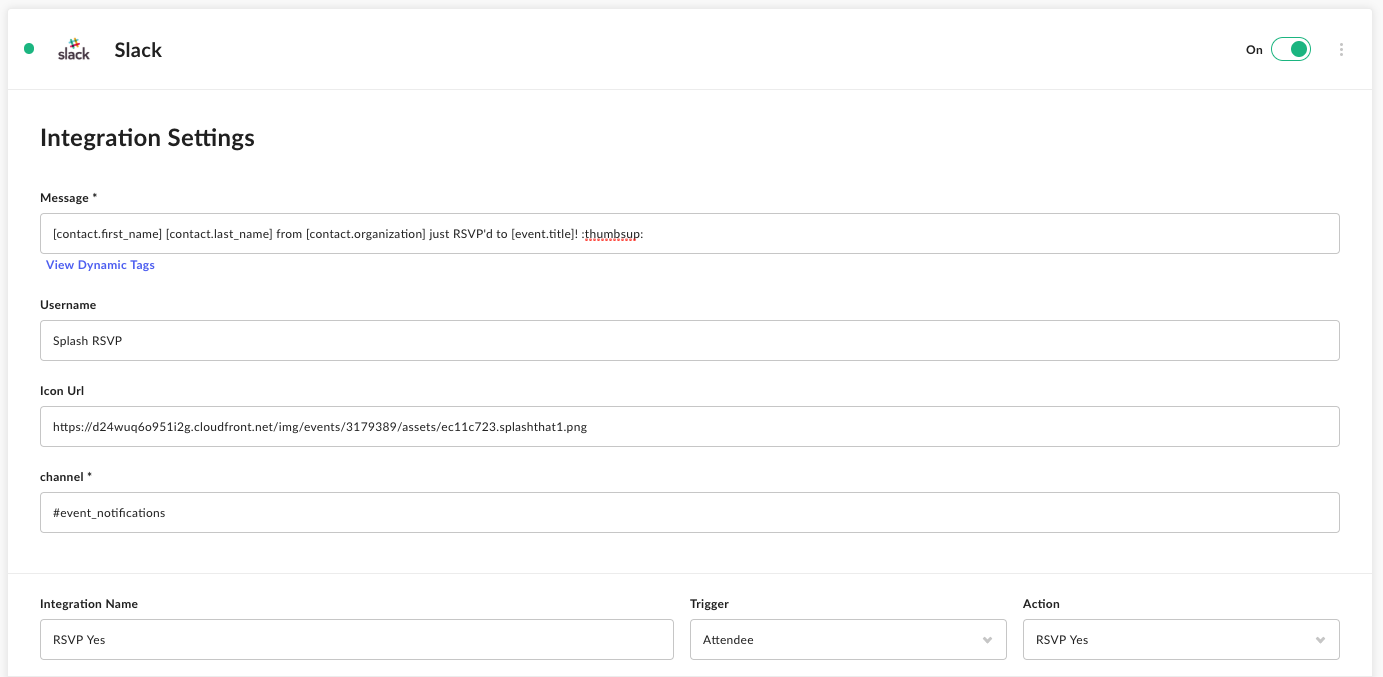Screen dimensions: 1383x677
Task: Select the channel field with #event_notifications
Action: (x=690, y=512)
